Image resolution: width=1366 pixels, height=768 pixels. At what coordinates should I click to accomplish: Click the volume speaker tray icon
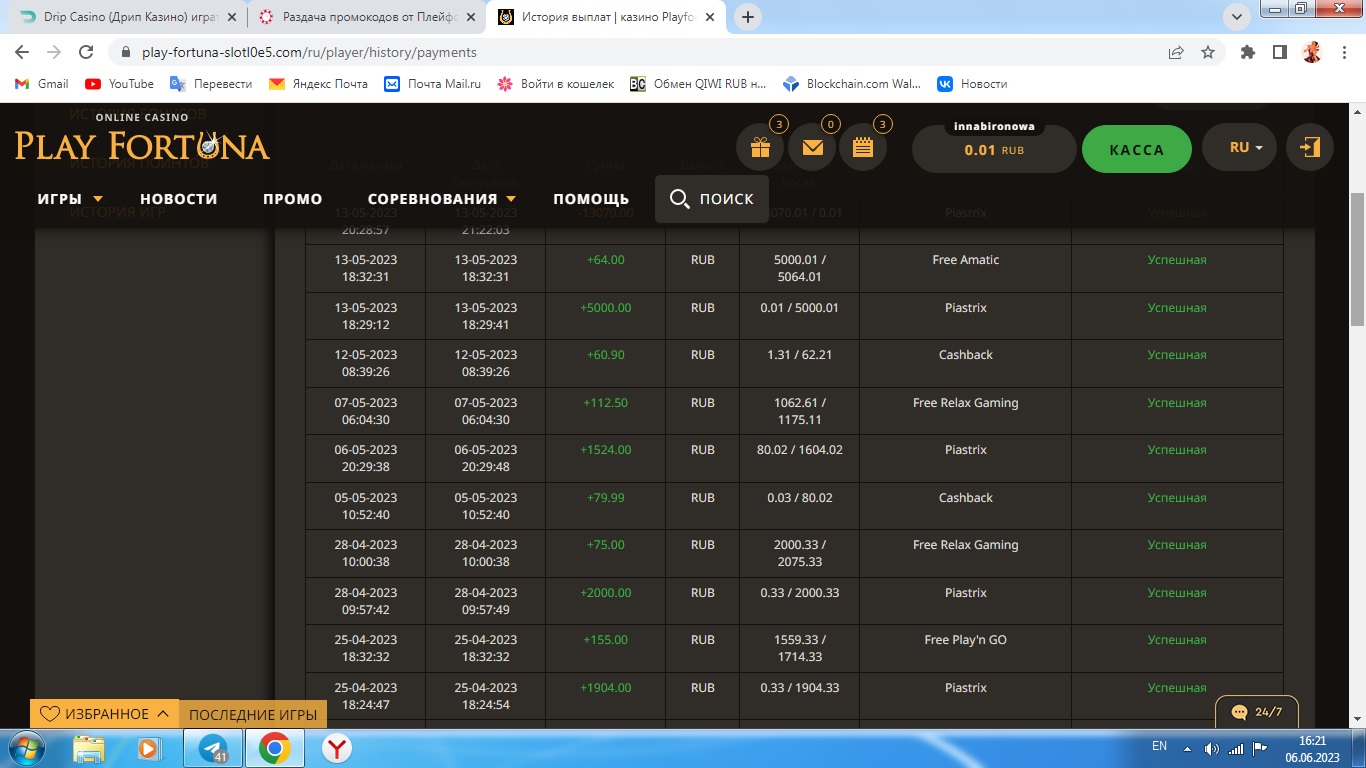(1212, 749)
